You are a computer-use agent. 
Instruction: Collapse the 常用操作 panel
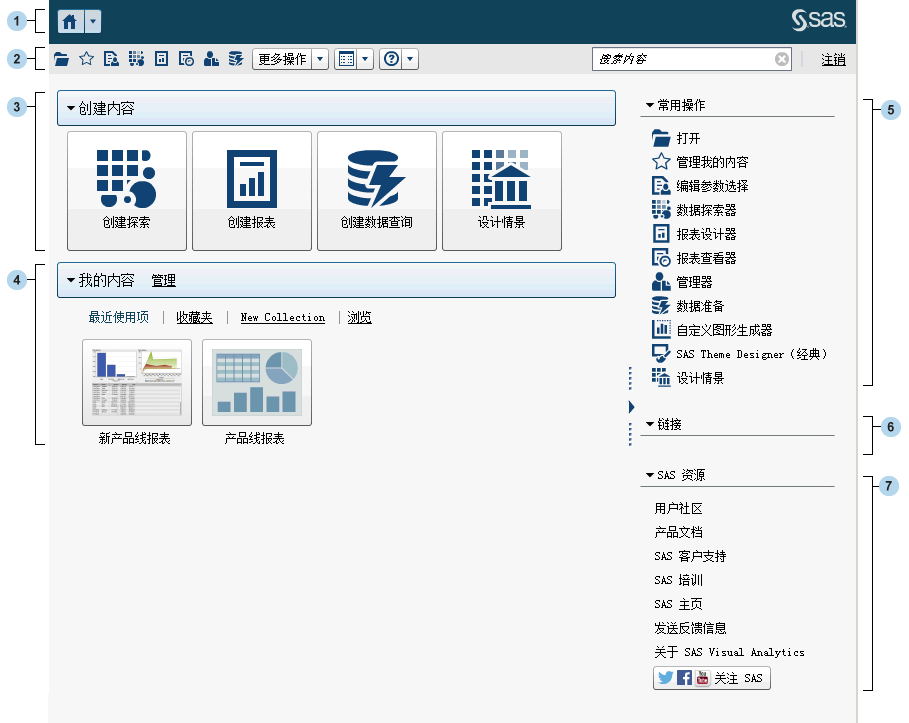(x=650, y=105)
